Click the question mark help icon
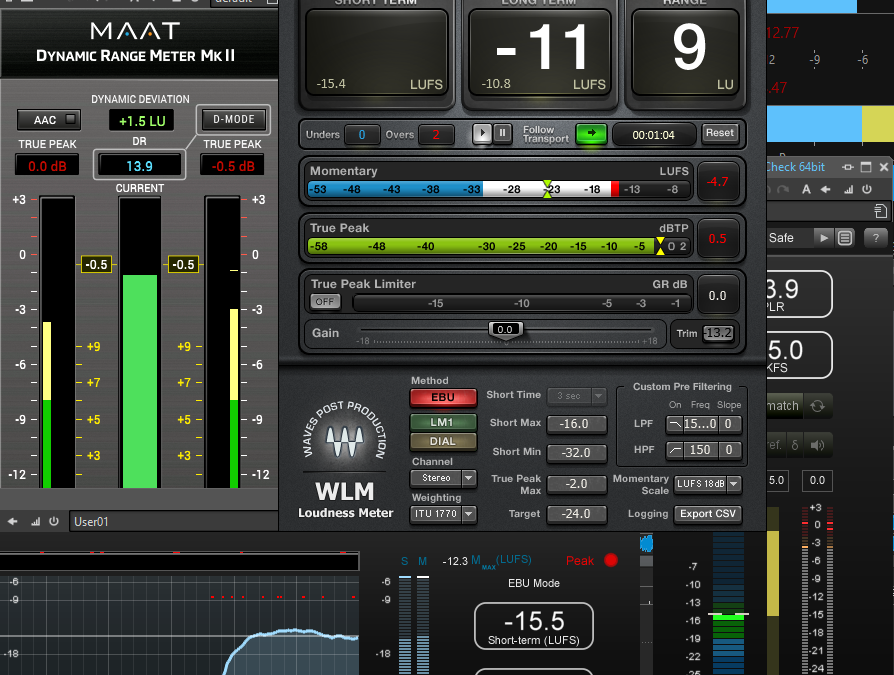This screenshot has width=894, height=675. [x=878, y=238]
